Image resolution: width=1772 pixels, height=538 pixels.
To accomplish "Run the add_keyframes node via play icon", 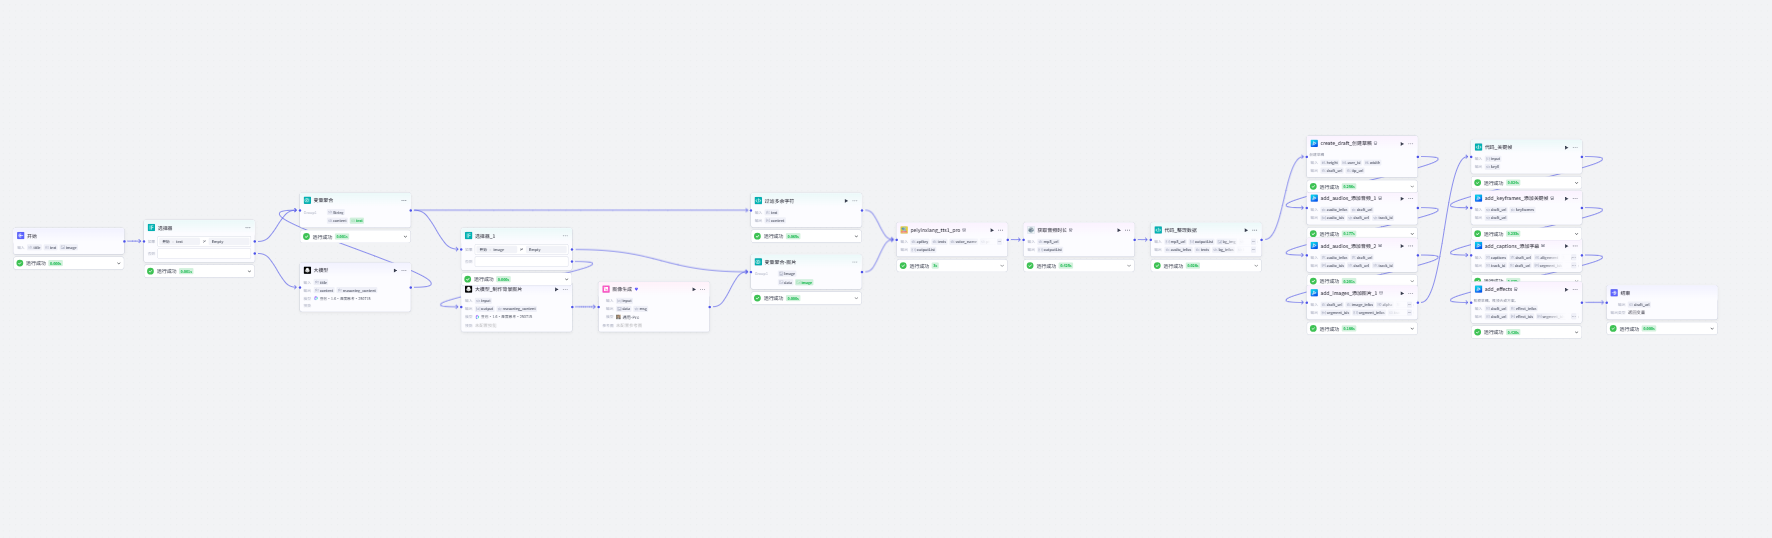I will tap(1566, 198).
